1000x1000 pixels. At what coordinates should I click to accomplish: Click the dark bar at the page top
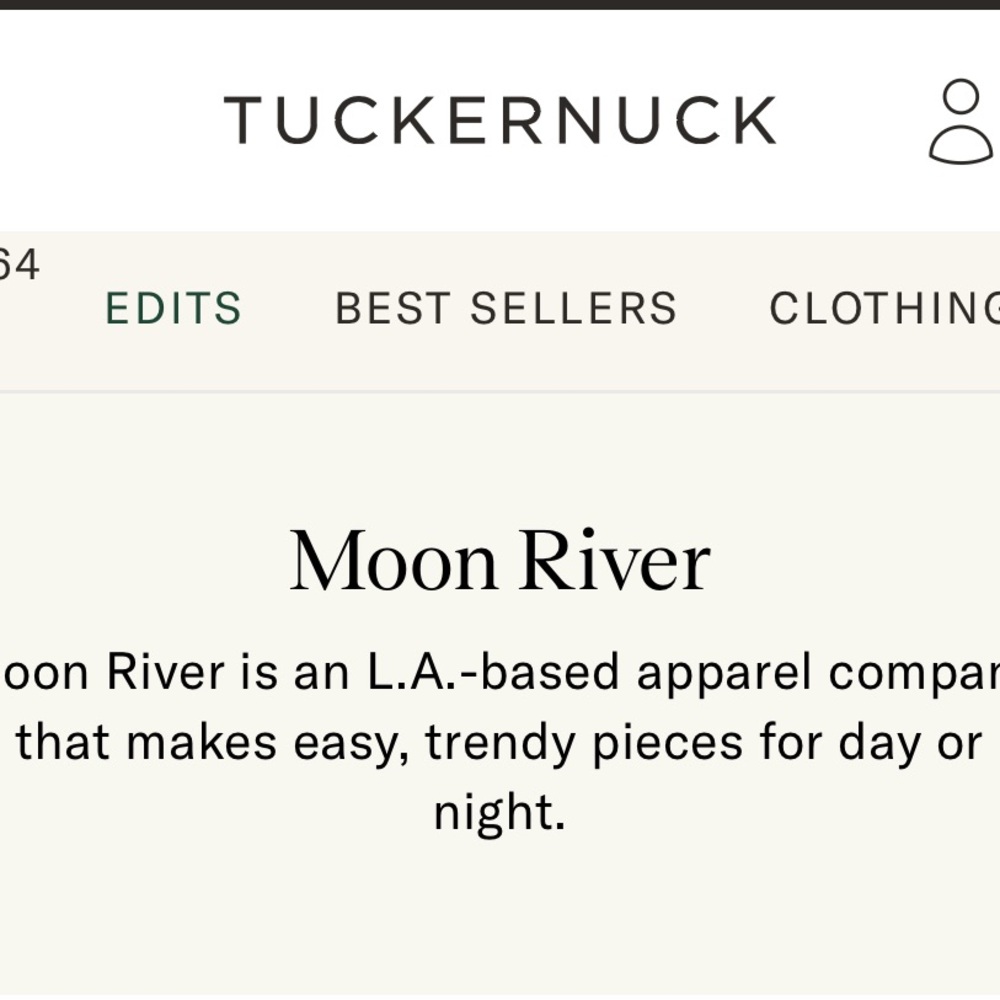[500, 4]
